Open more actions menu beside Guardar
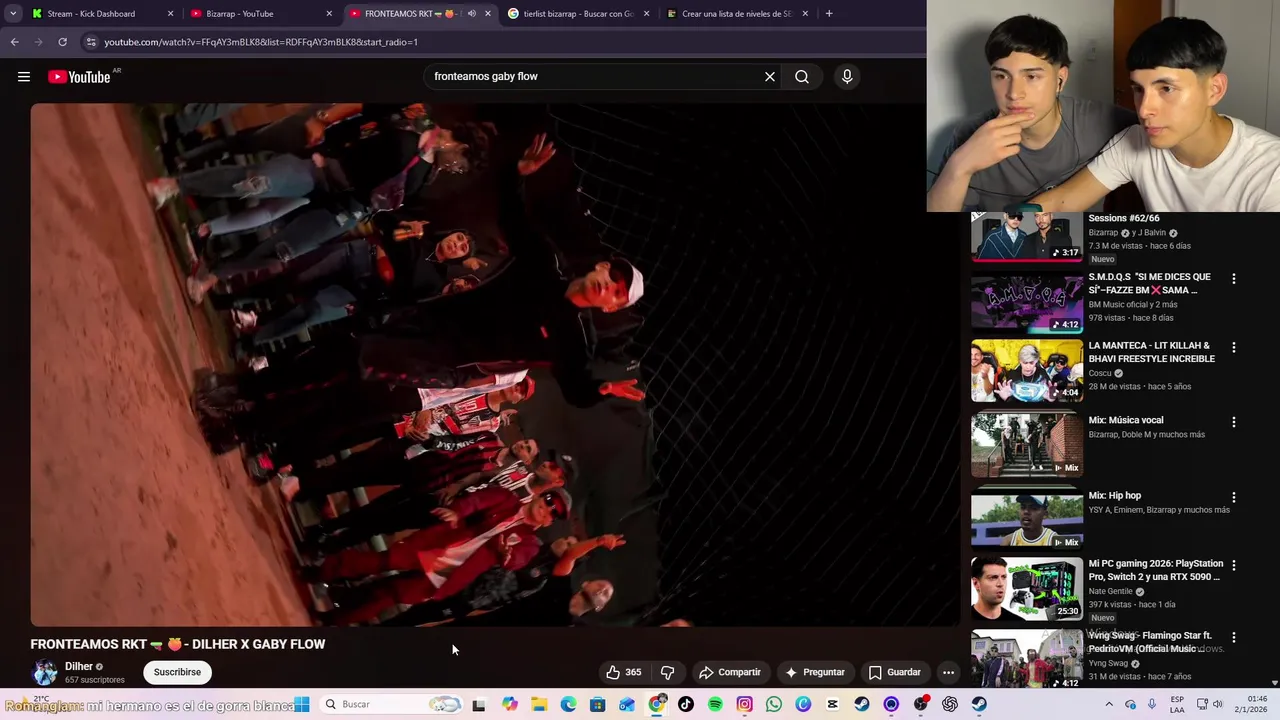 [948, 672]
